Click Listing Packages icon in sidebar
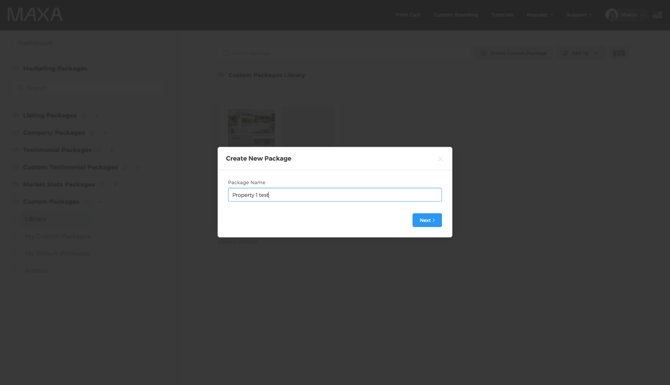The width and height of the screenshot is (670, 385). (x=15, y=115)
